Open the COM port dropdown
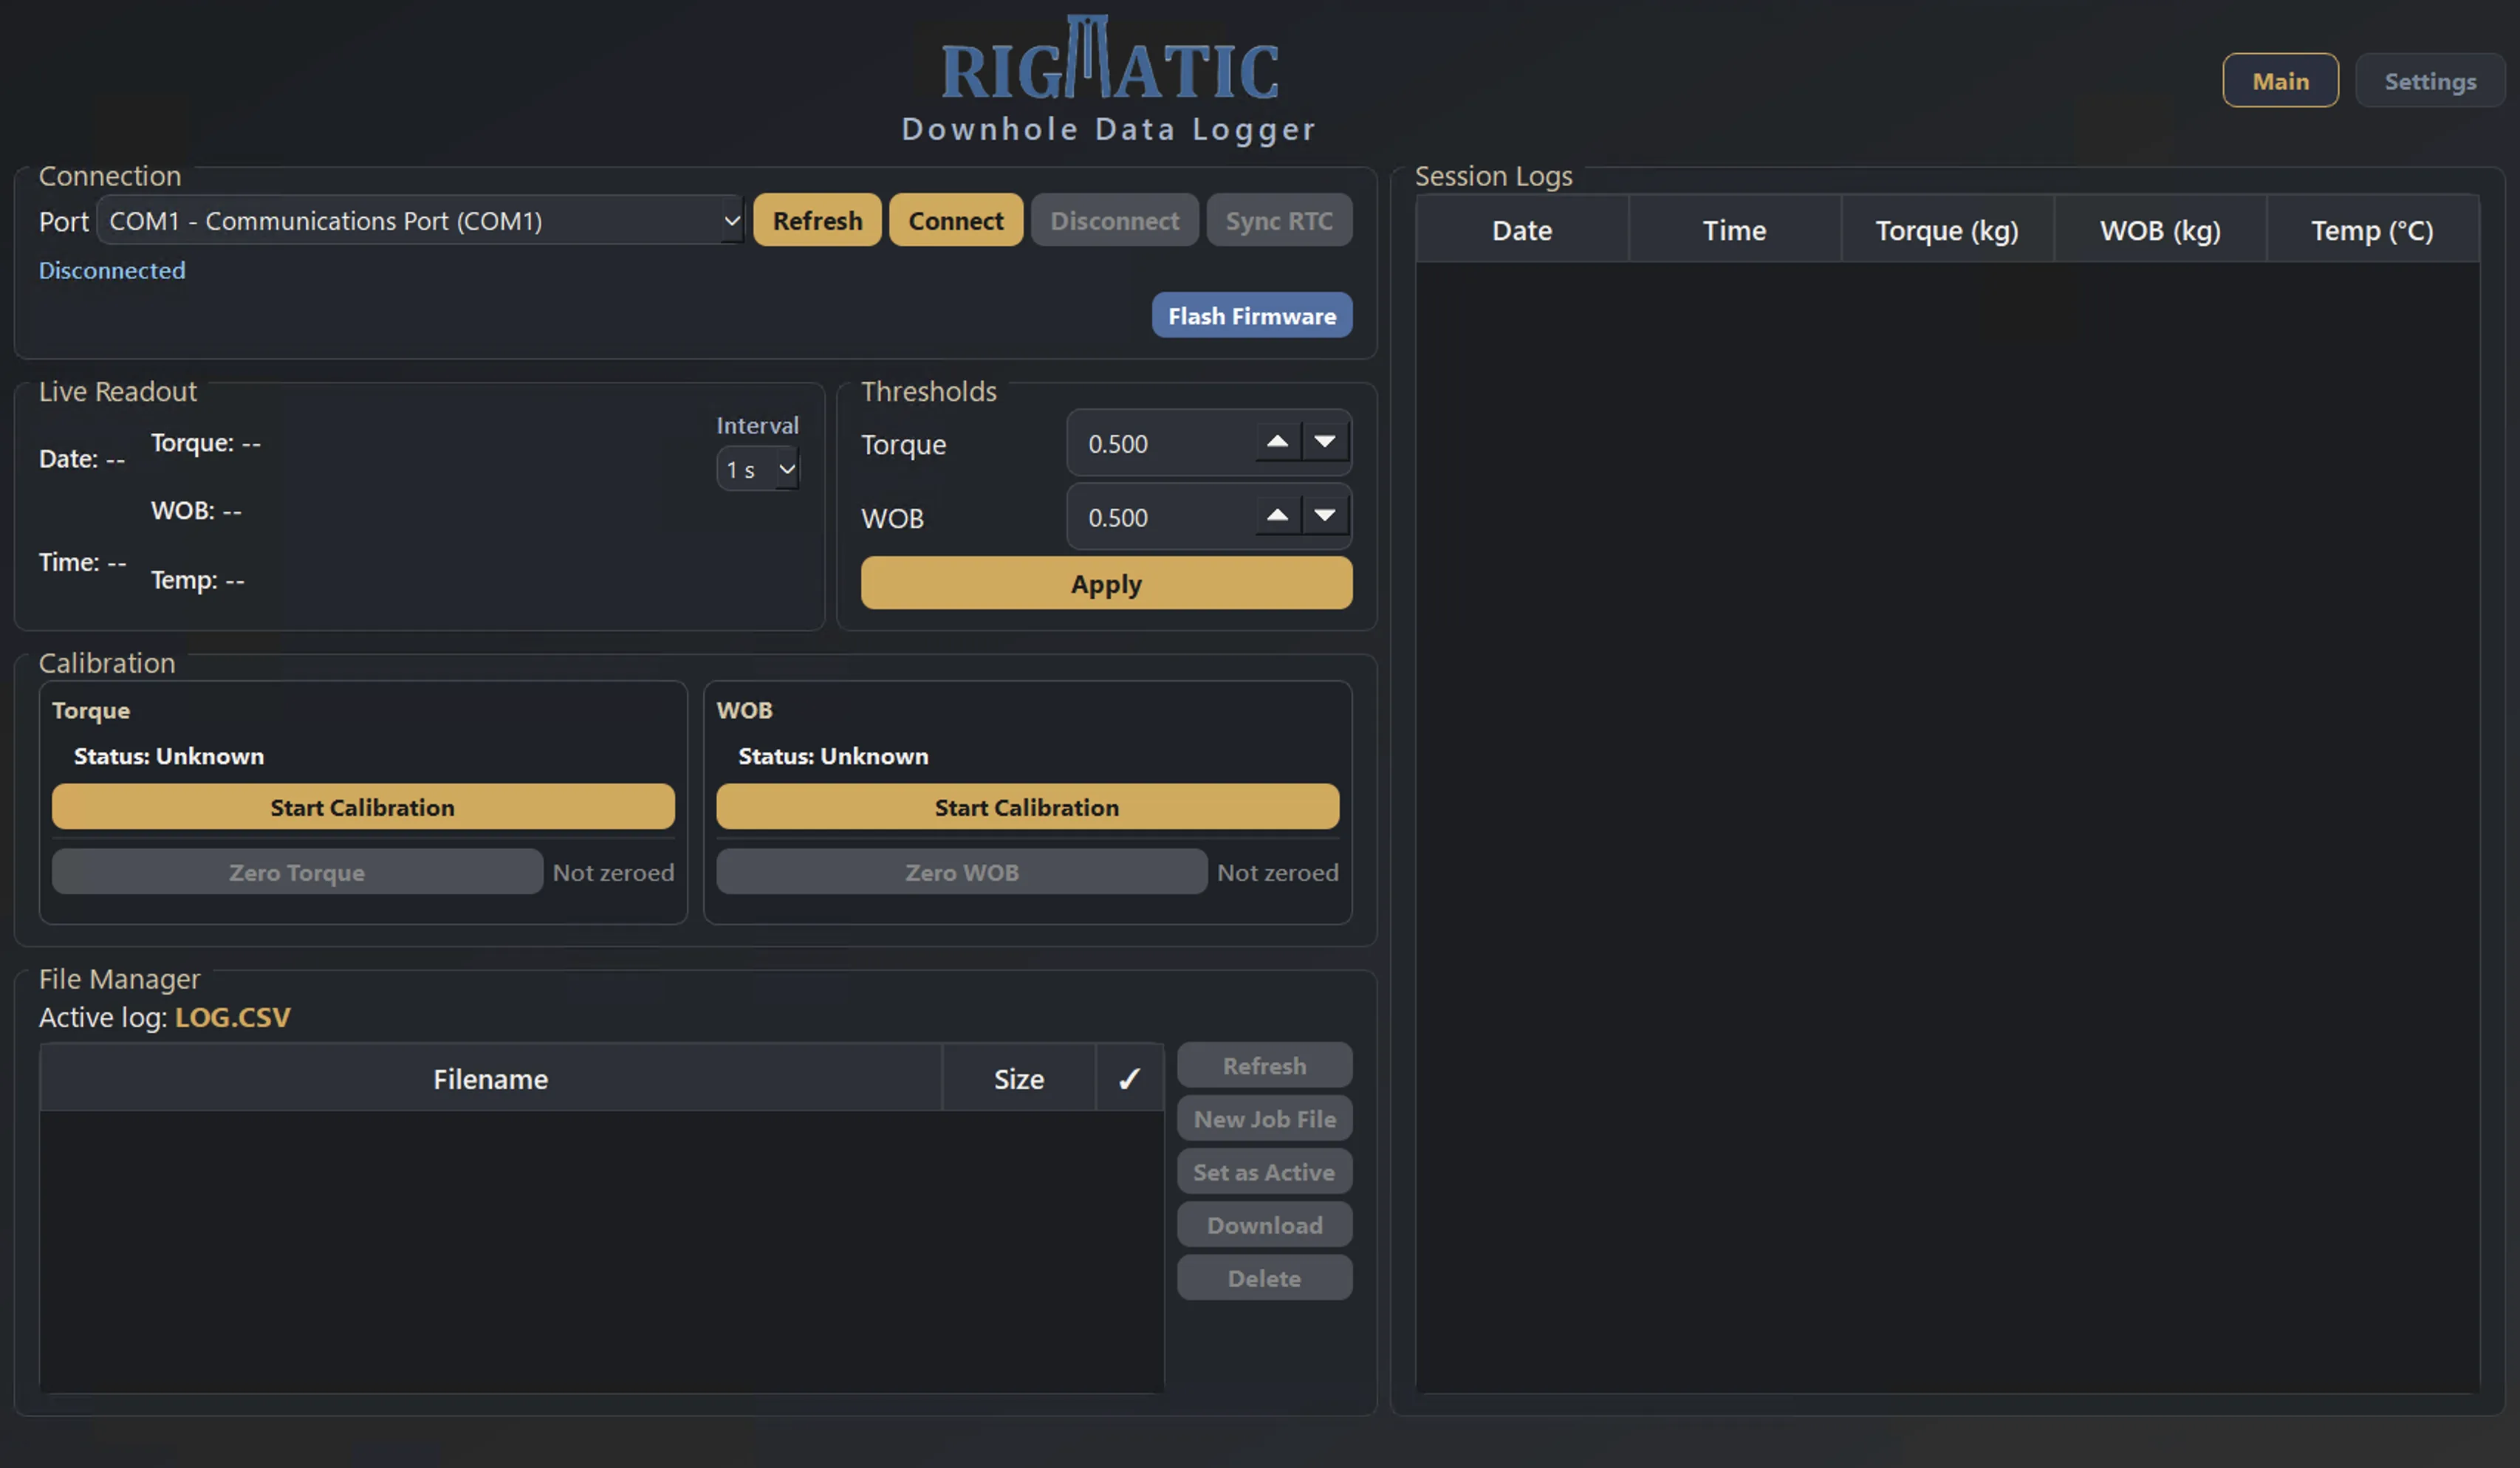 coord(421,221)
